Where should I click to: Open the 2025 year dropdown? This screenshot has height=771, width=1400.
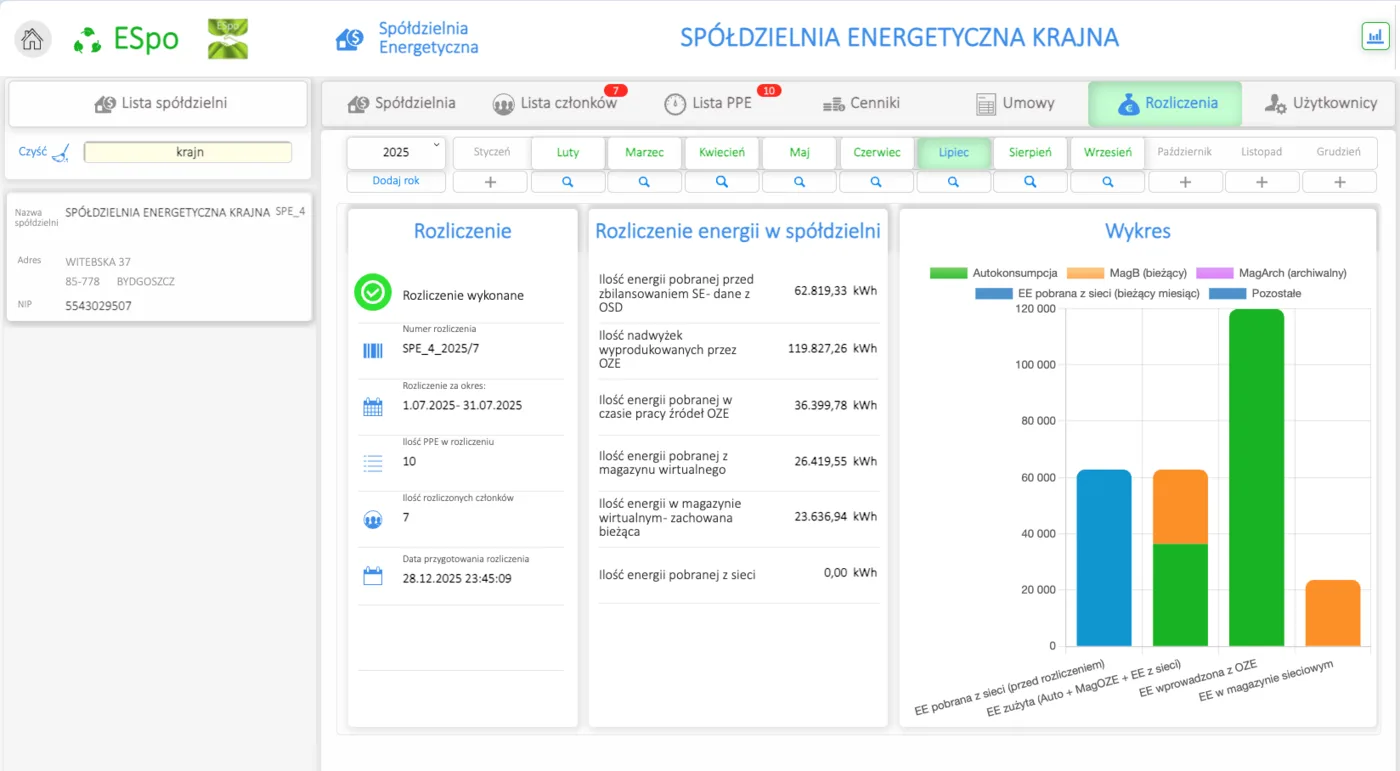(396, 153)
